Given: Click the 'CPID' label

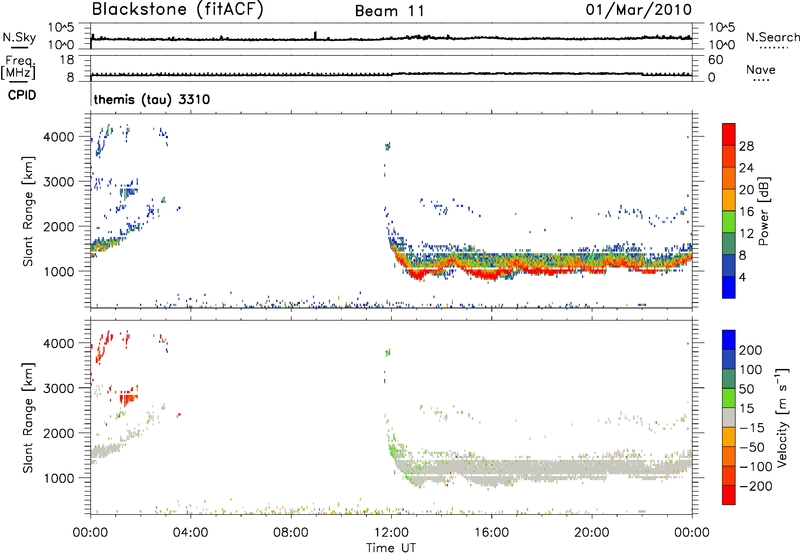Looking at the screenshot, I should tap(22, 95).
